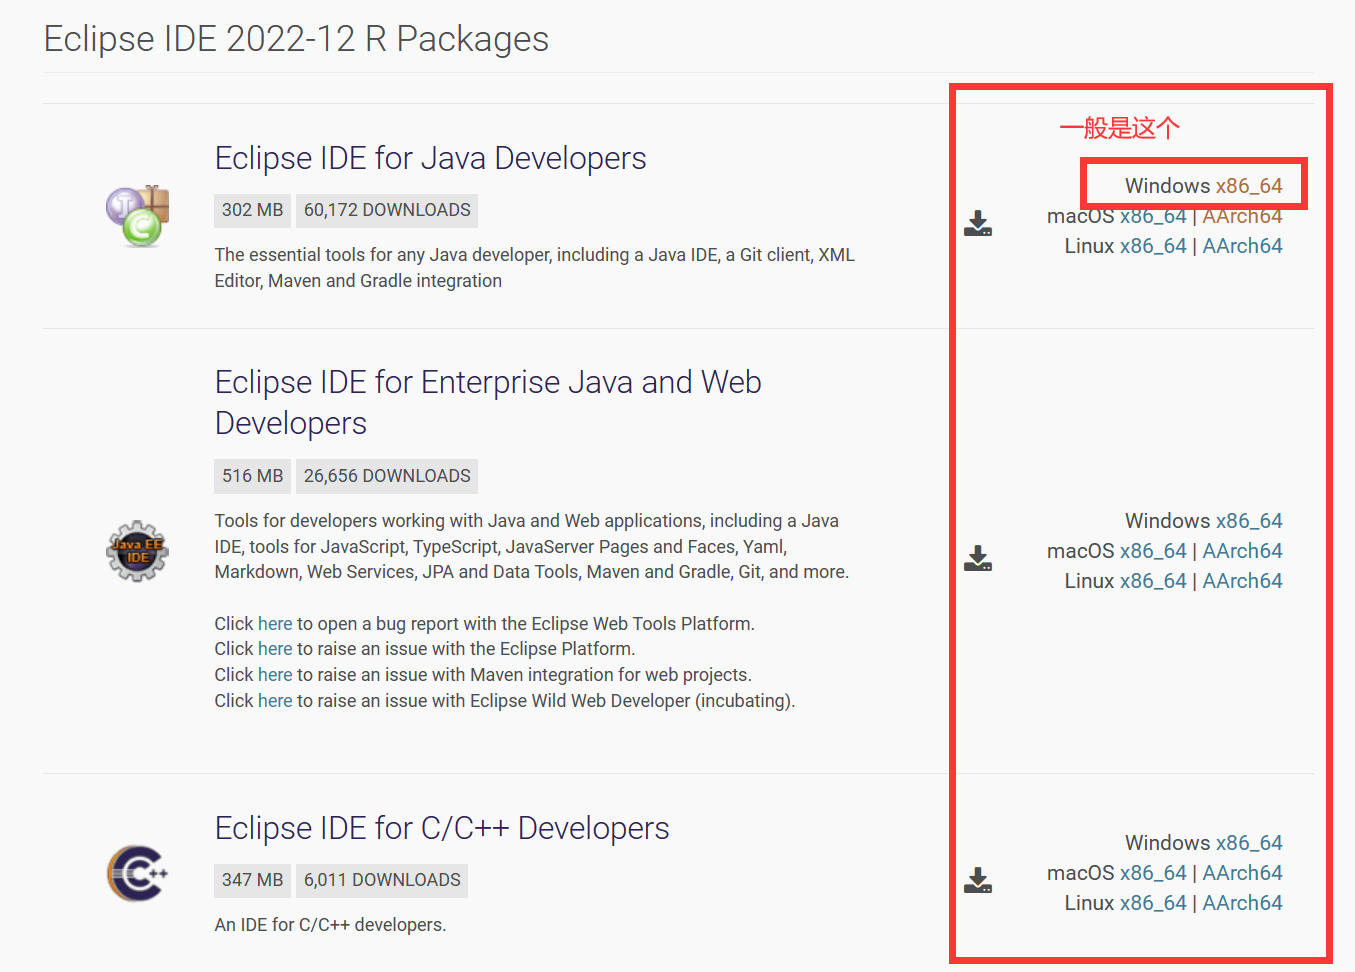The image size is (1355, 972).
Task: Click 'An IDE for C/C++ developers.' description
Action: [330, 925]
